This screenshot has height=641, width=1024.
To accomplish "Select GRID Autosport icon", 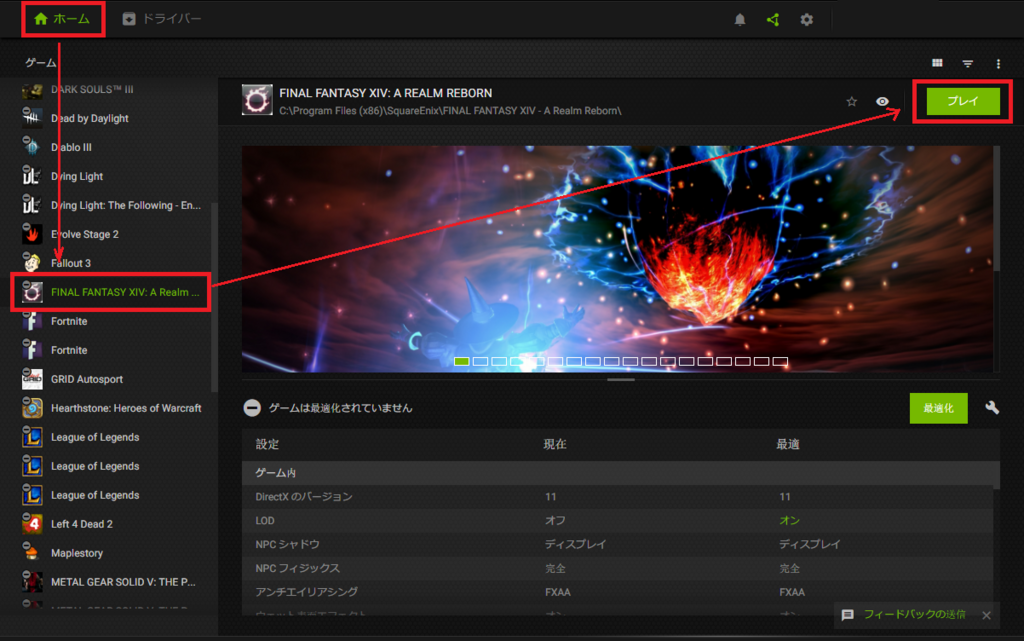I will point(32,379).
